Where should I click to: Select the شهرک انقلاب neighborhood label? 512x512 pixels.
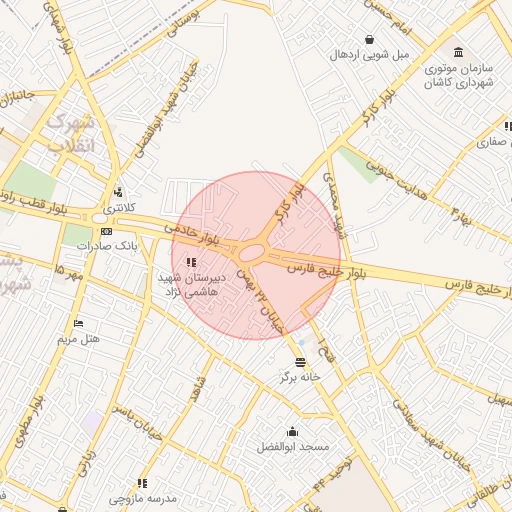point(71,133)
